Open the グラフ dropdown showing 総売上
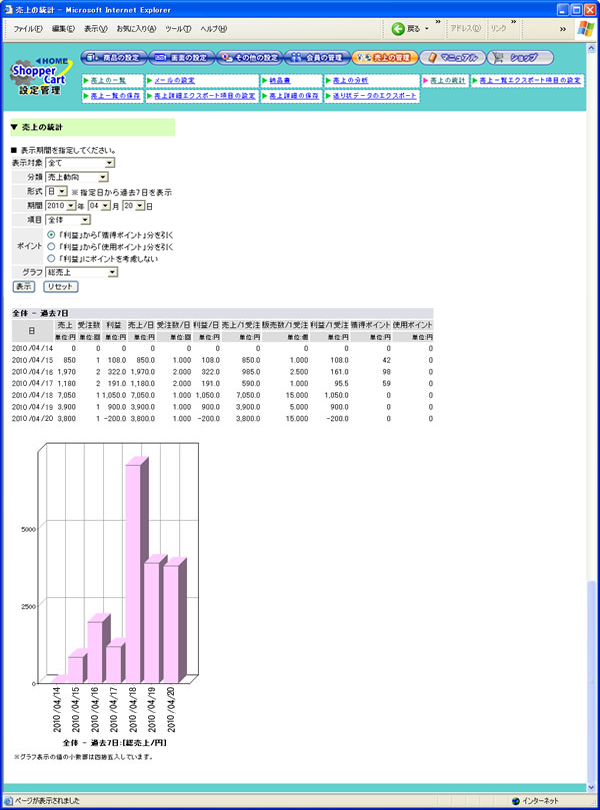This screenshot has width=600, height=810. [x=82, y=272]
